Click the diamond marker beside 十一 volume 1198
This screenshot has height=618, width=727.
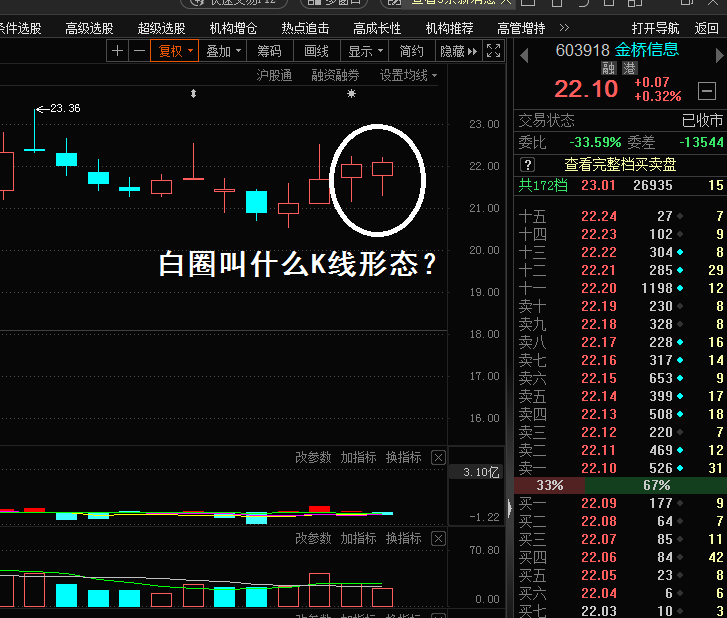[680, 288]
